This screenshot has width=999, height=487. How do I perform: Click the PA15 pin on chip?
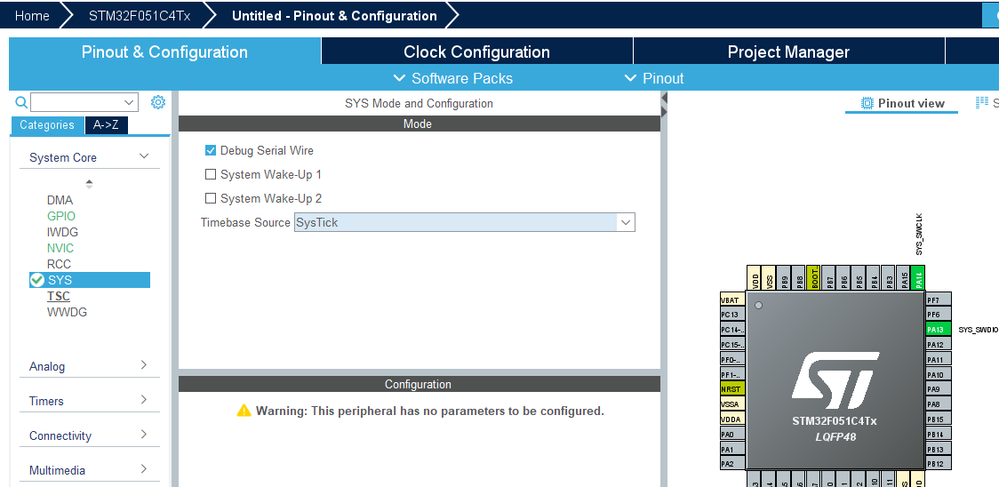(903, 279)
